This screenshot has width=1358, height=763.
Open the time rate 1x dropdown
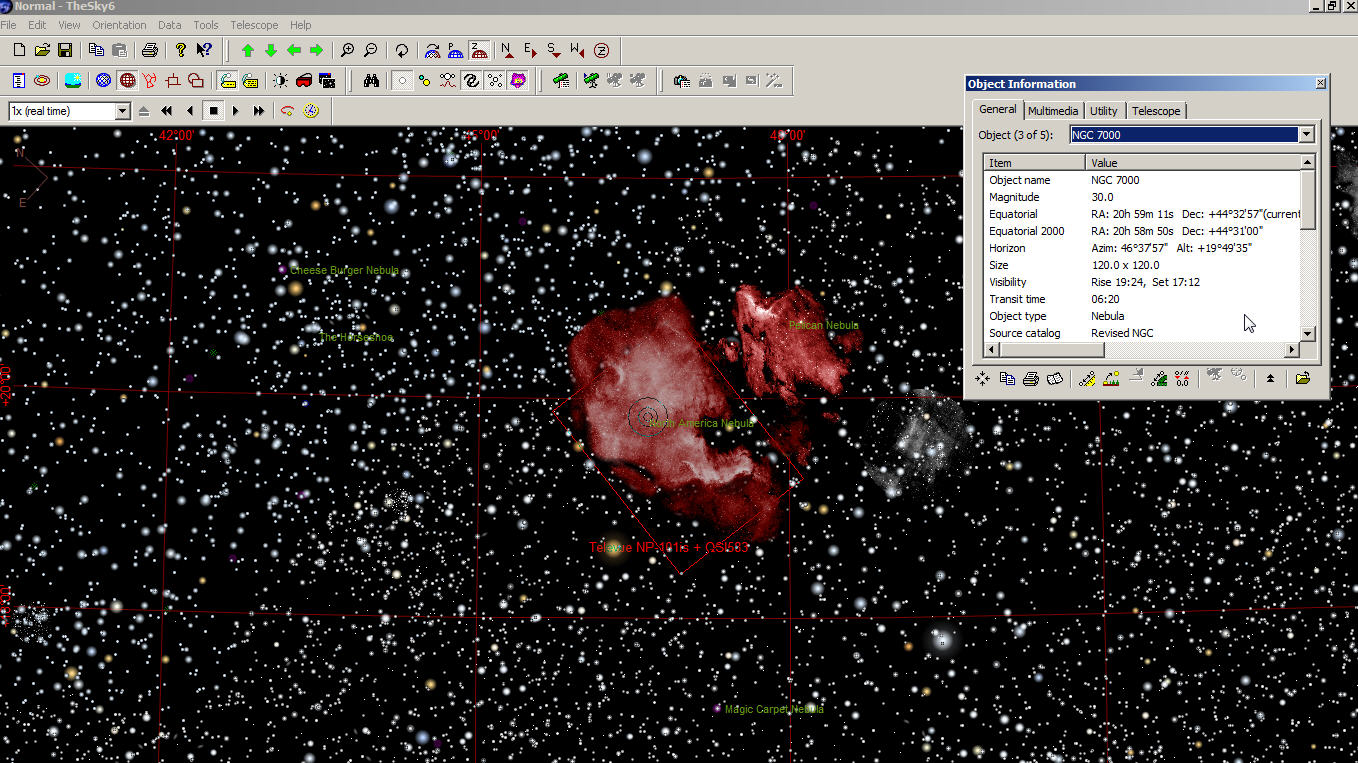pos(122,111)
